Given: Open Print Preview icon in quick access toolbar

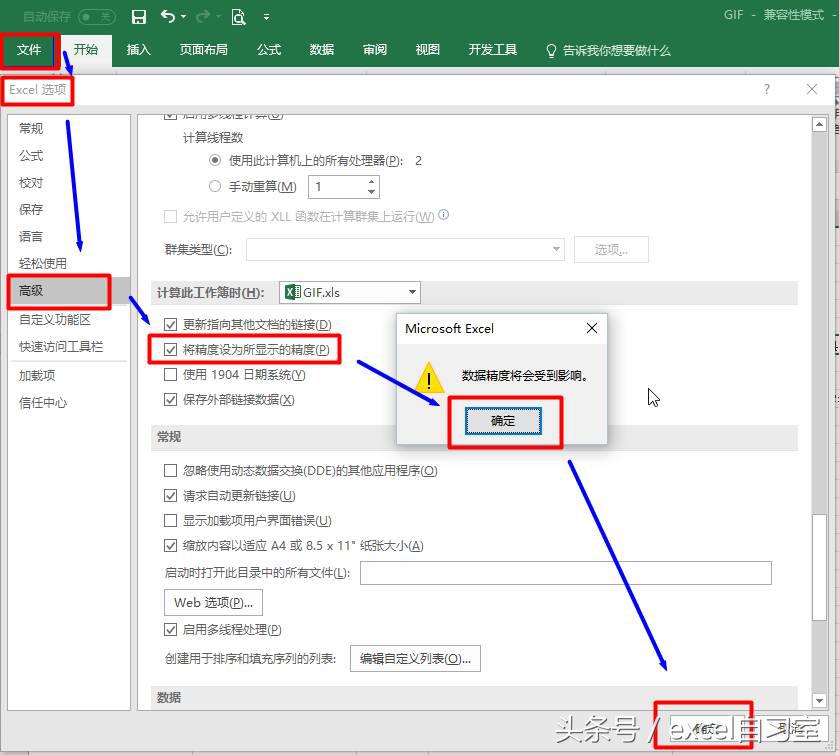Looking at the screenshot, I should [238, 17].
